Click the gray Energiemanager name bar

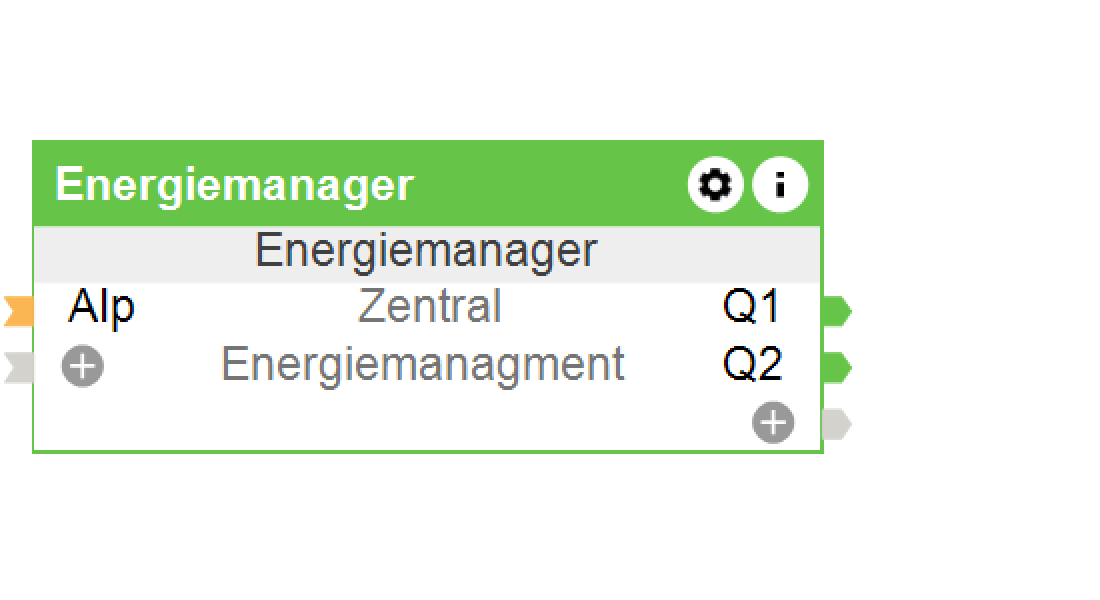coord(426,250)
